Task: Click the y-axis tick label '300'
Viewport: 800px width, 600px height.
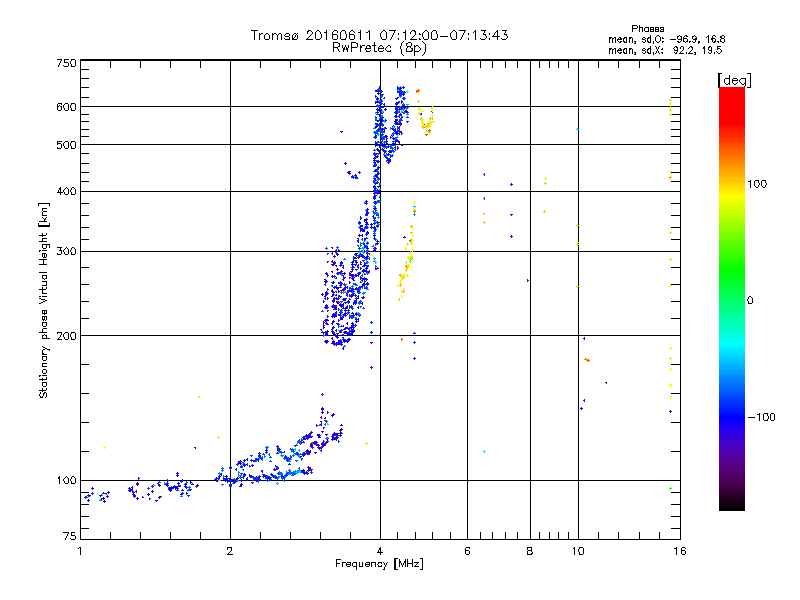Action: click(66, 252)
